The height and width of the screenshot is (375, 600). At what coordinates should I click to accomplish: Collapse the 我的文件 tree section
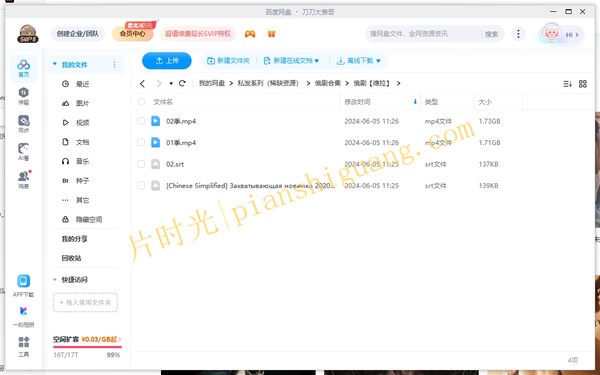55,64
